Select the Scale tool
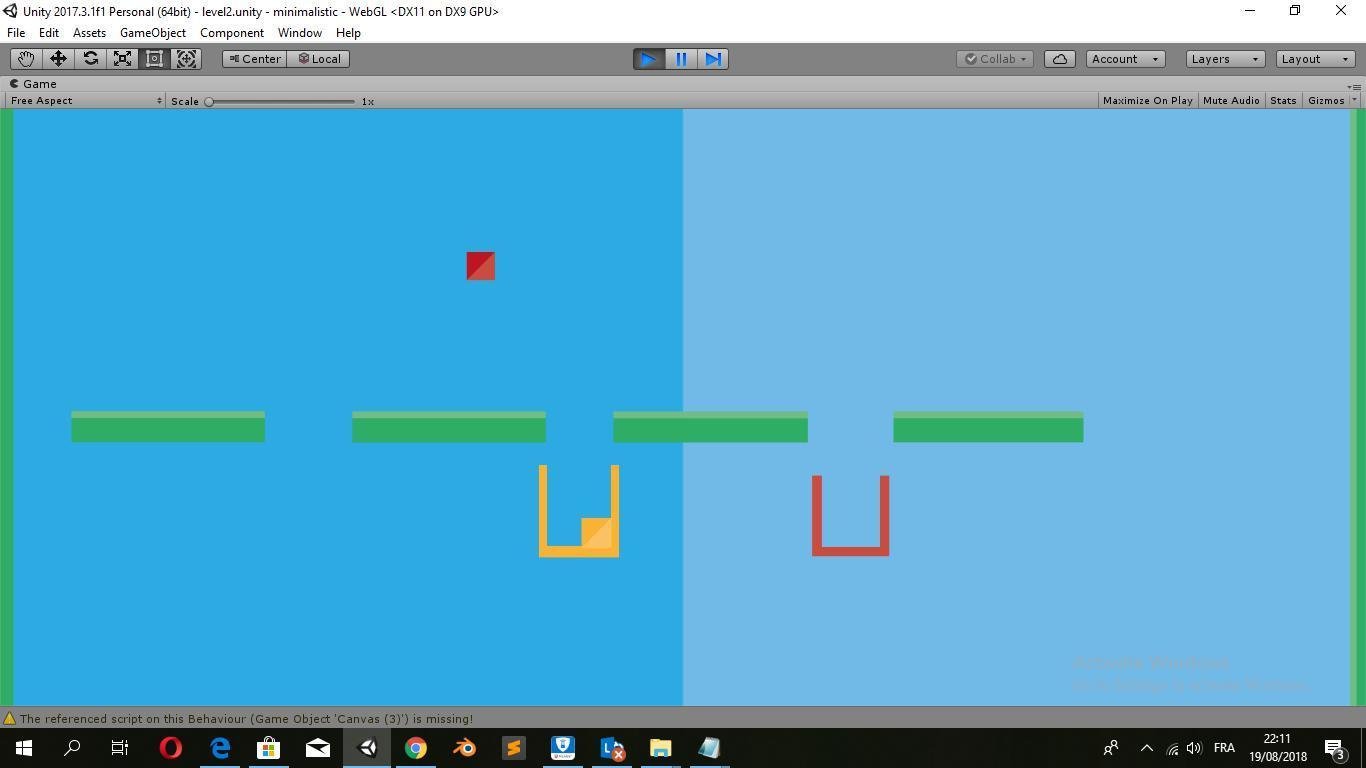1366x768 pixels. pos(122,58)
